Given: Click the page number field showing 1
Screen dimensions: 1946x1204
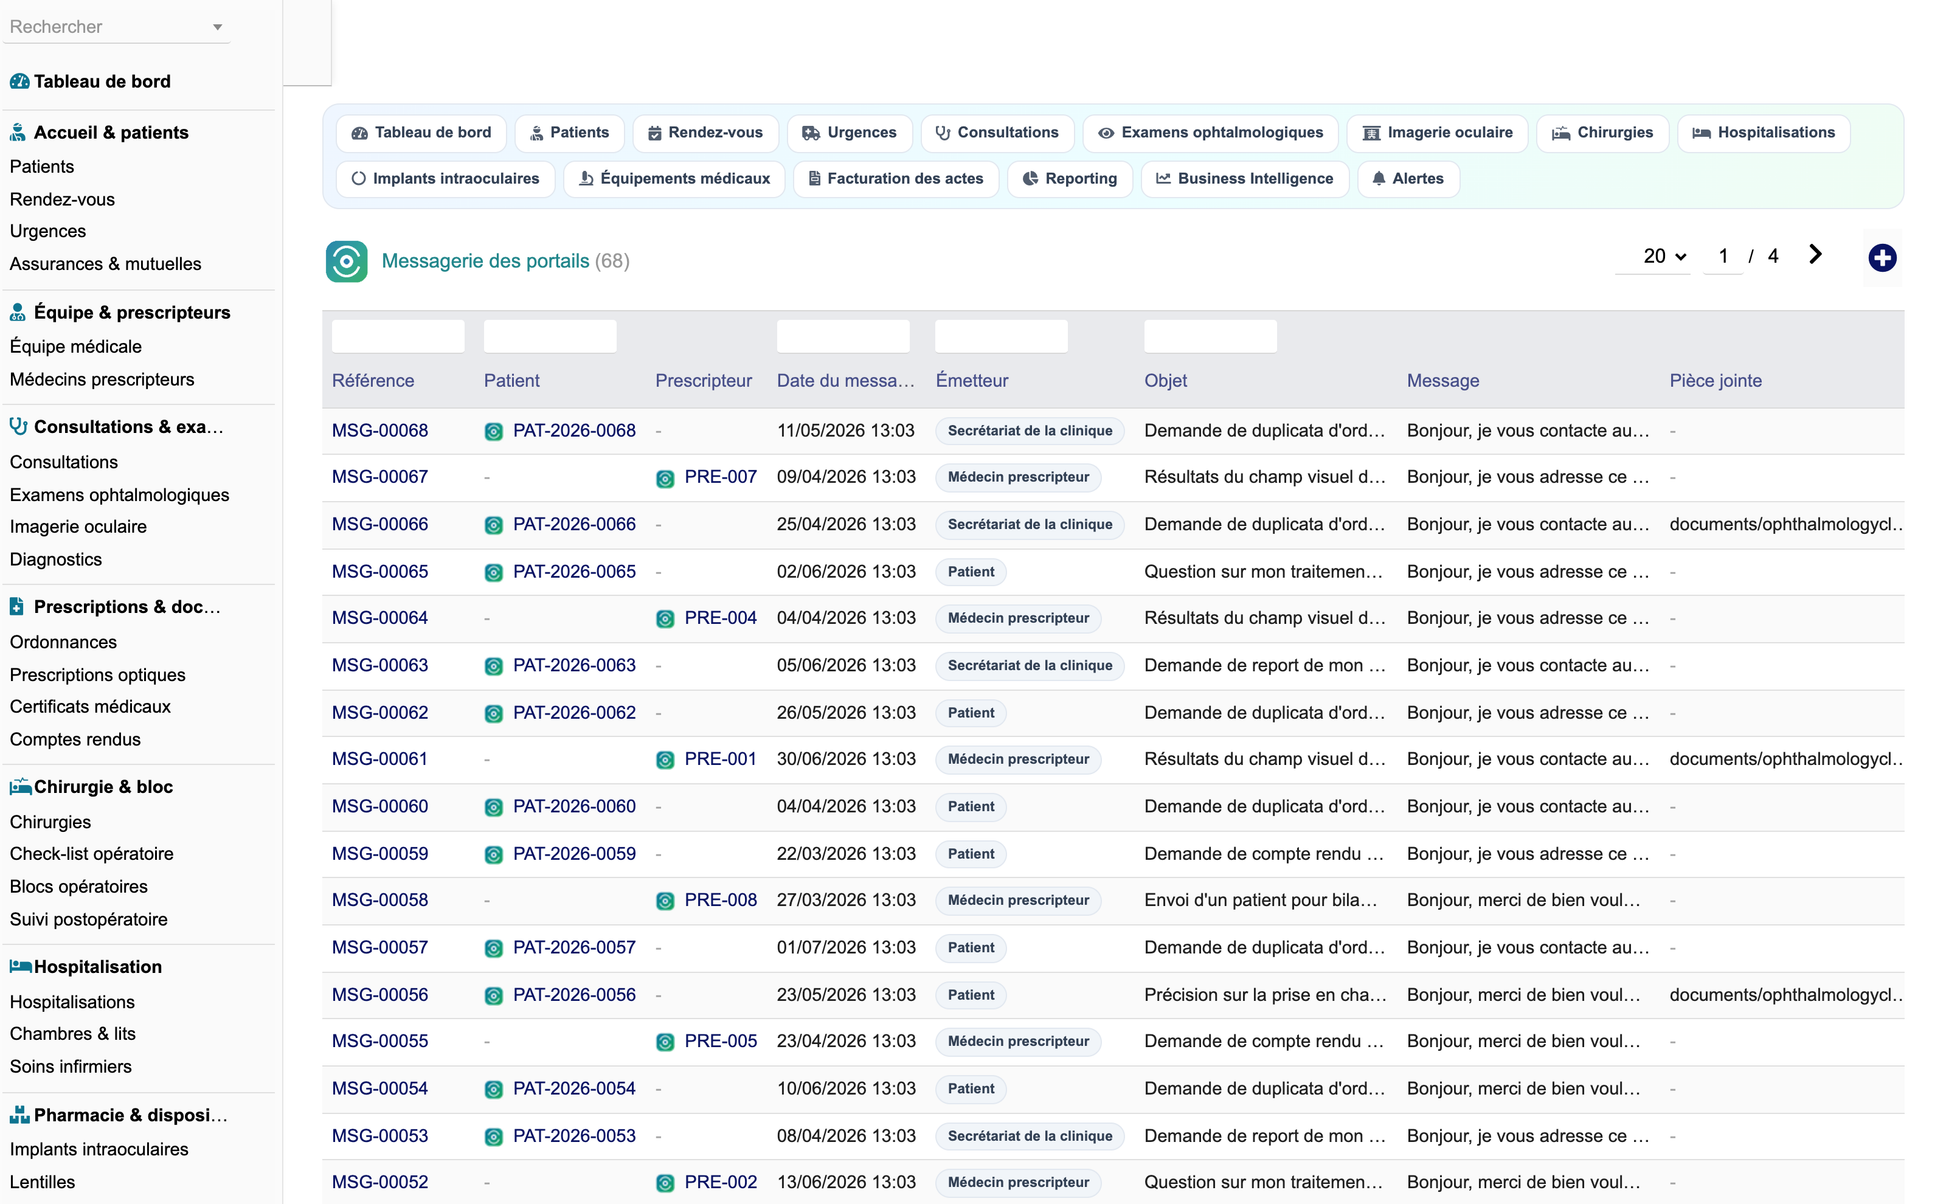Looking at the screenshot, I should click(1723, 256).
